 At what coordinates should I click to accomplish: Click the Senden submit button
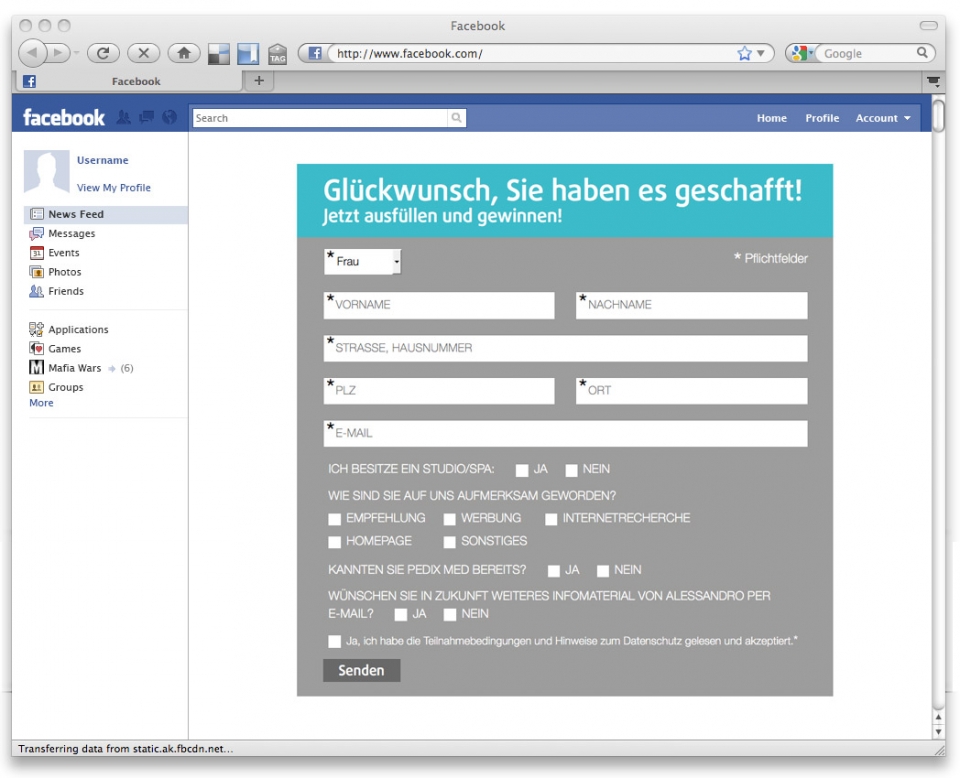(x=361, y=670)
